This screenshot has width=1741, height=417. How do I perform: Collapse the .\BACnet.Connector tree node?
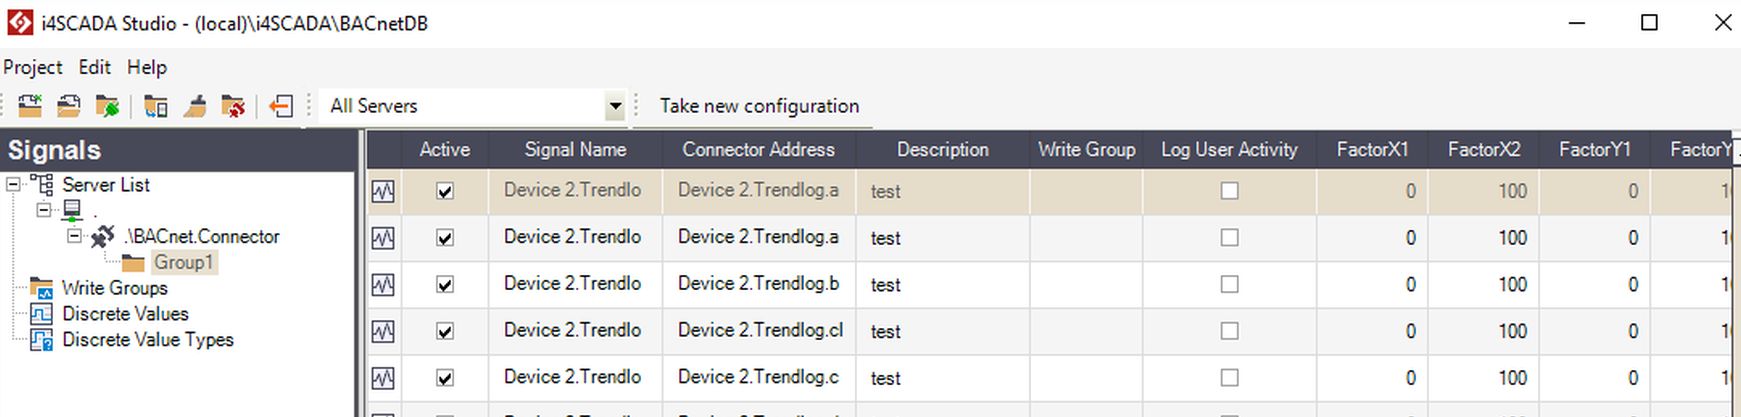click(75, 237)
